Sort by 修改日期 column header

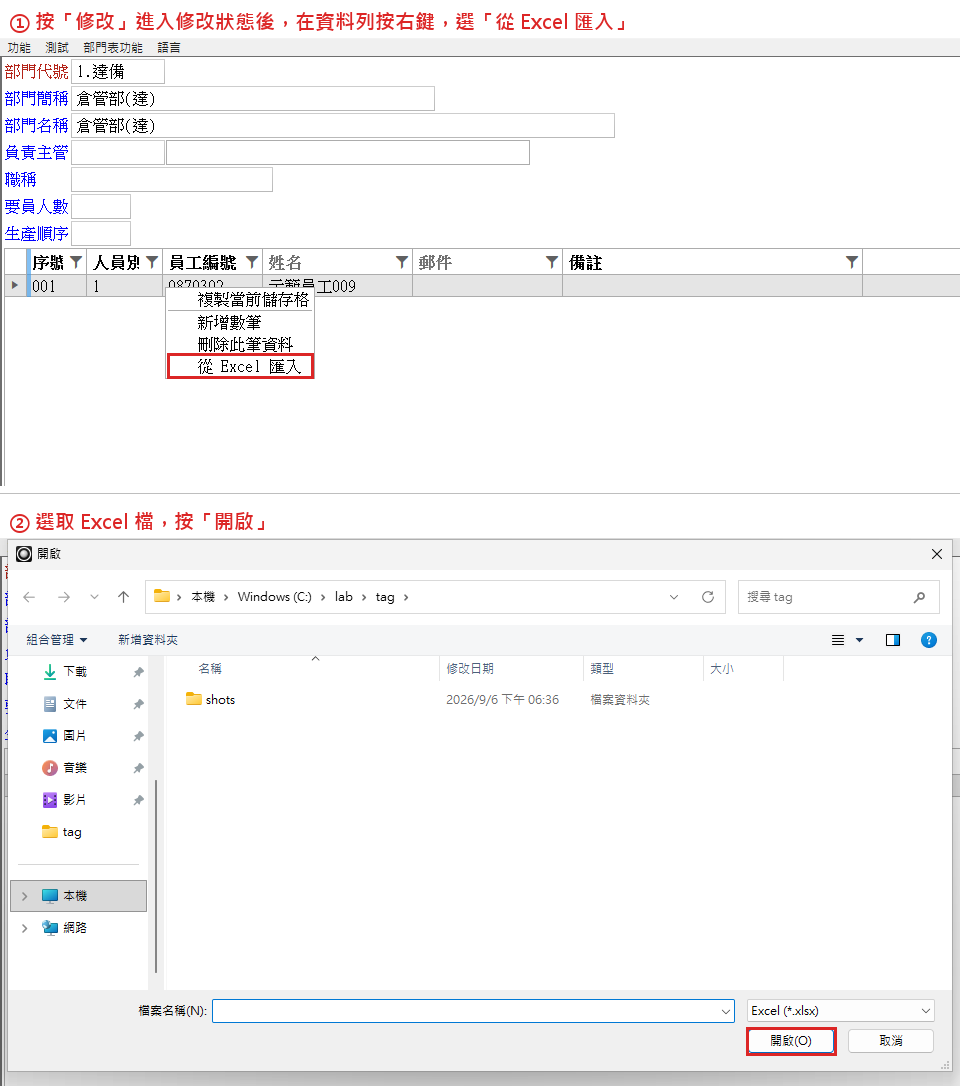click(470, 668)
